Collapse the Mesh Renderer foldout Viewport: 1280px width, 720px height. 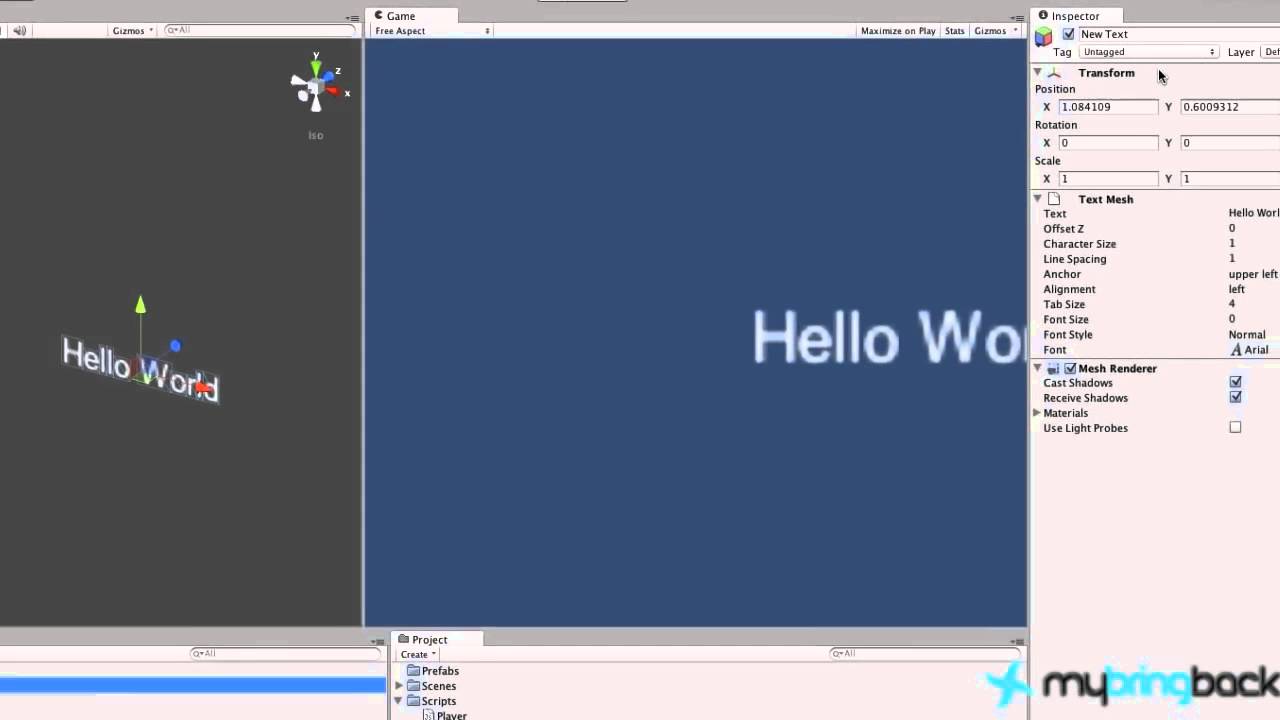(x=1038, y=367)
